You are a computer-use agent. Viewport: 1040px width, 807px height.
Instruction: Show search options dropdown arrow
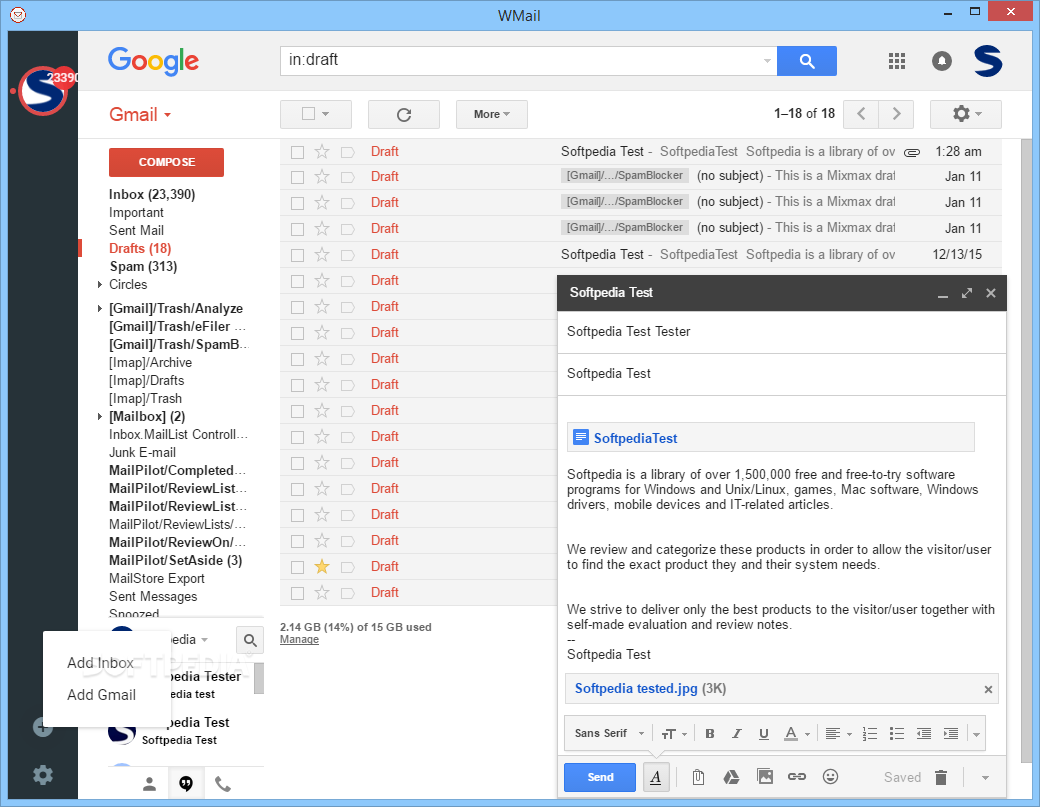pos(767,61)
